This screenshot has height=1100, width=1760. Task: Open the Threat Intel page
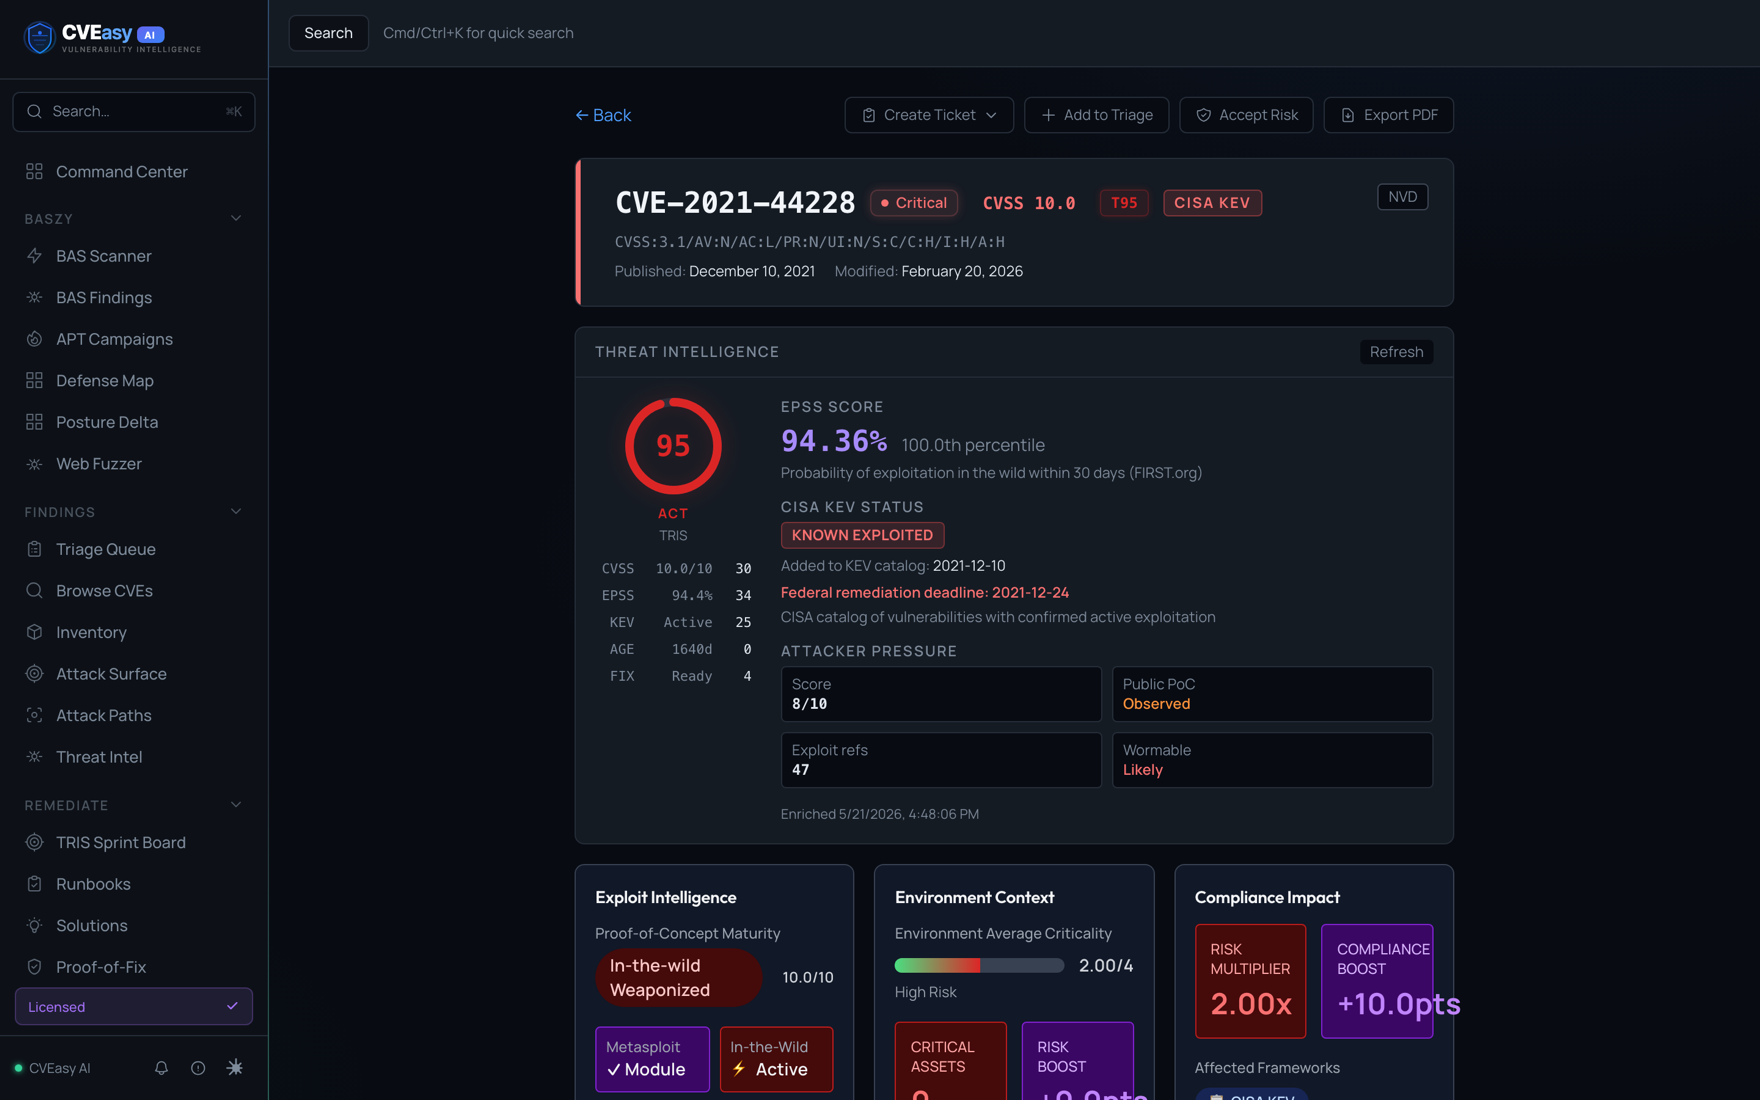point(134,757)
